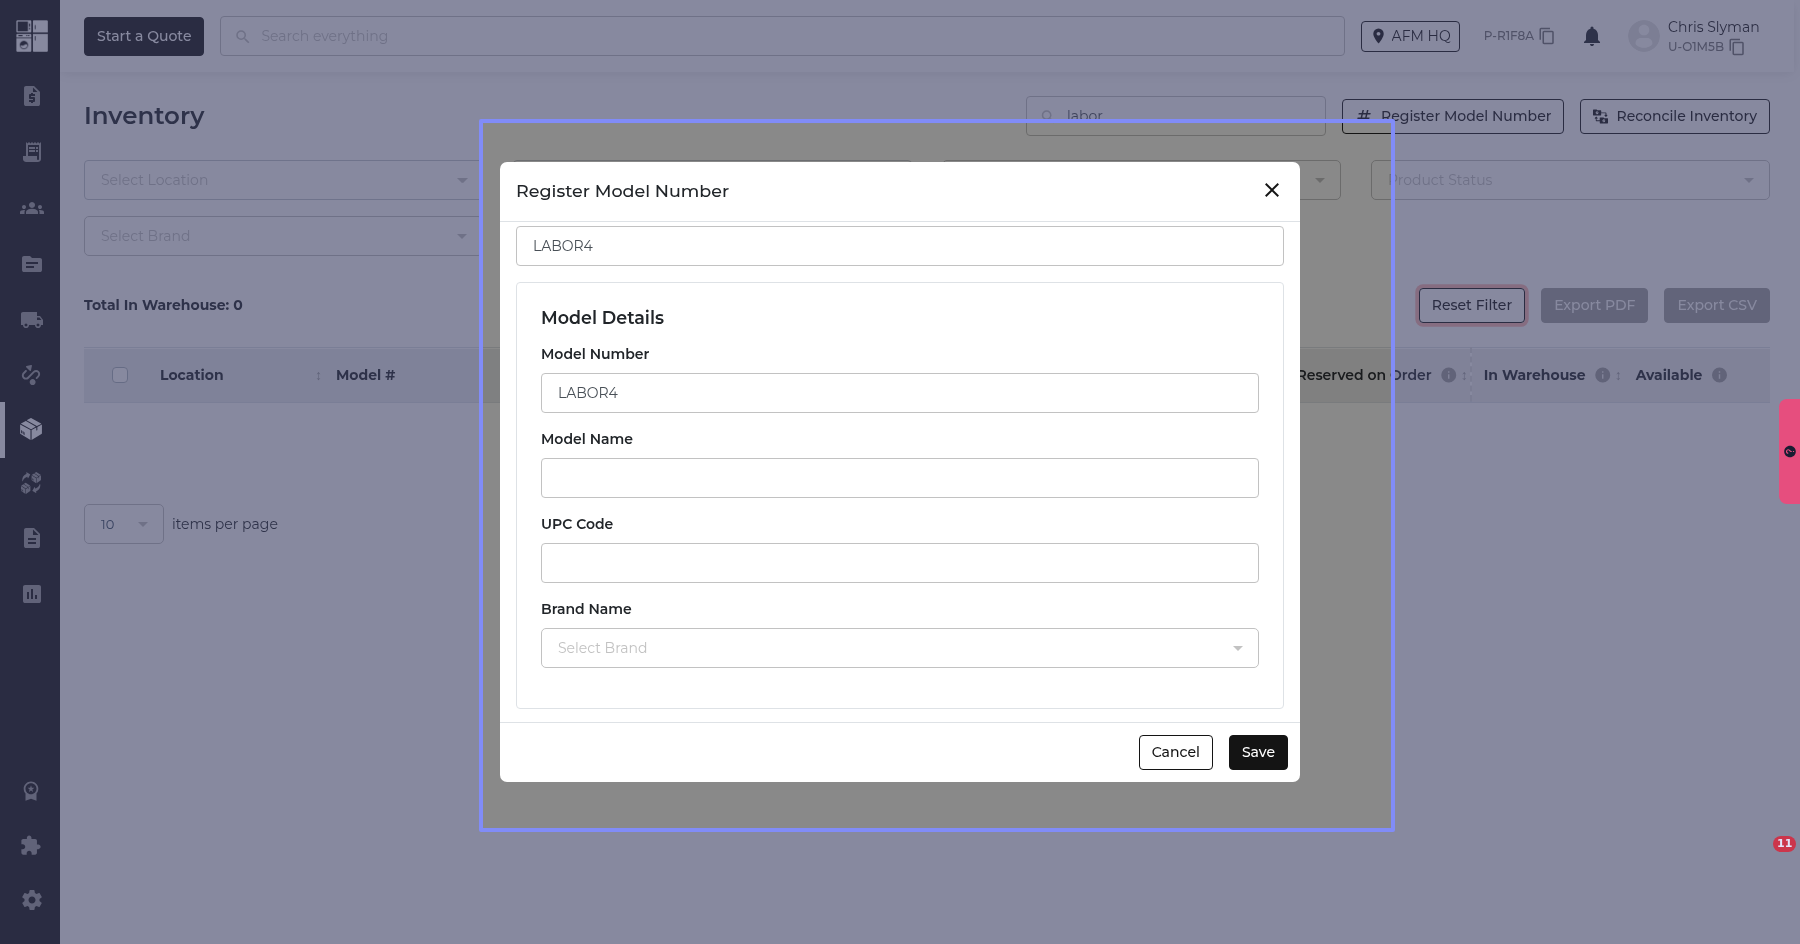Copy the user ID U-O1M5B
This screenshot has width=1800, height=944.
click(x=1737, y=47)
